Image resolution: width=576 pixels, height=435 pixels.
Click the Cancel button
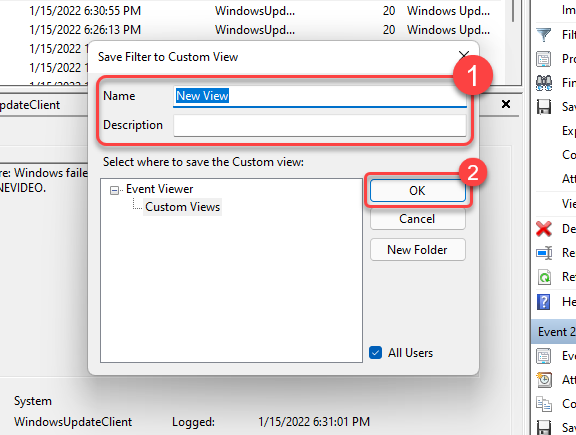click(418, 219)
